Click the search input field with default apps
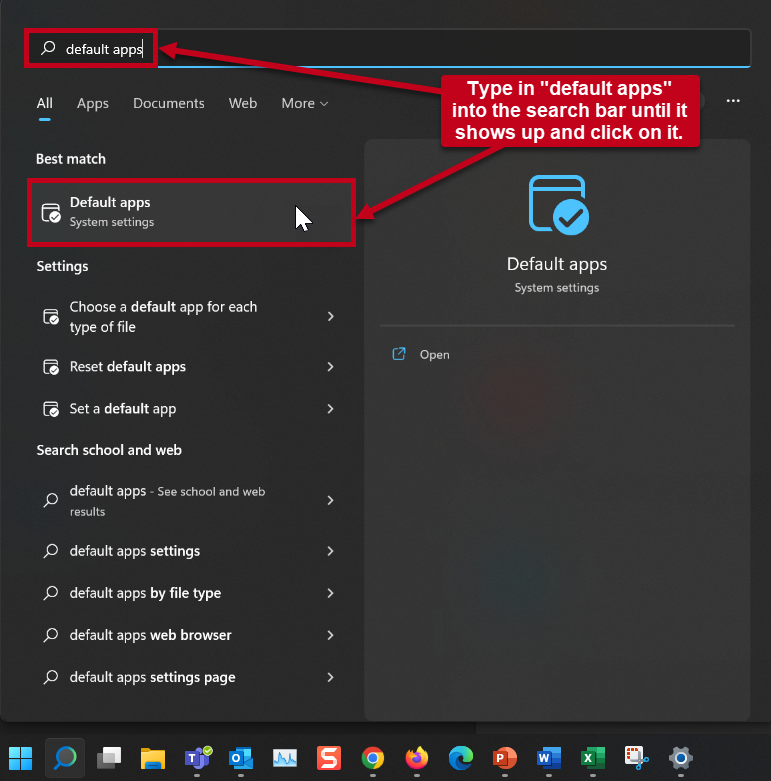Viewport: 771px width, 781px height. (388, 48)
